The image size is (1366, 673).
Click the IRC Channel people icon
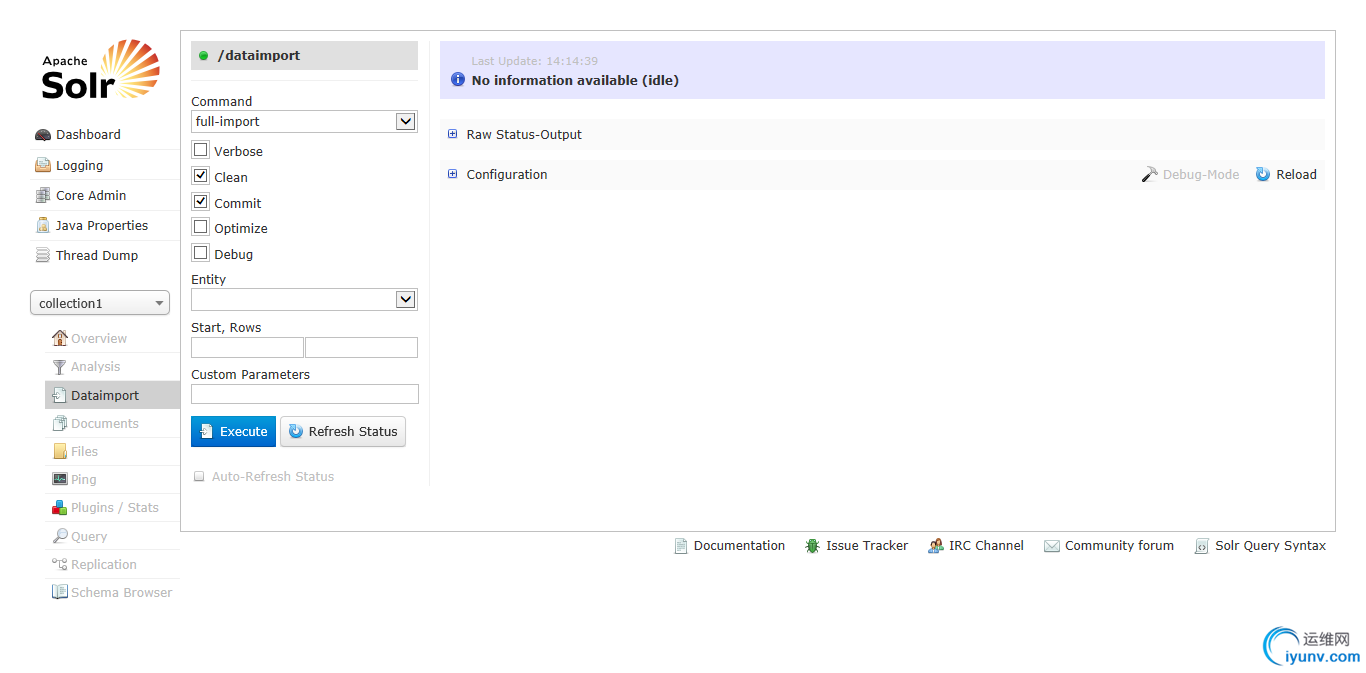pos(936,546)
